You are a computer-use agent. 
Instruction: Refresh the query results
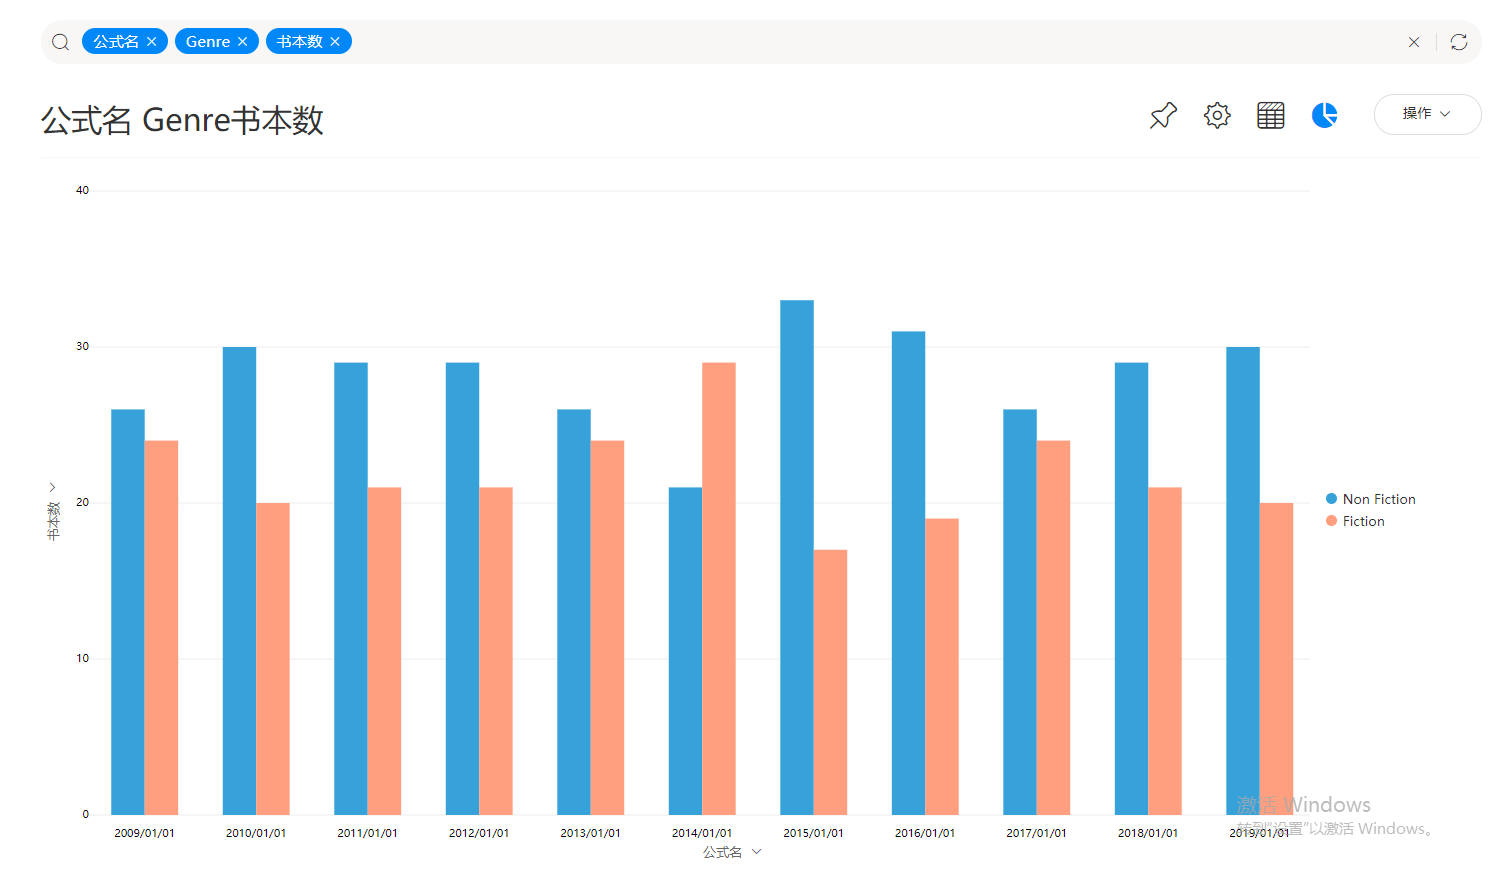pos(1459,42)
